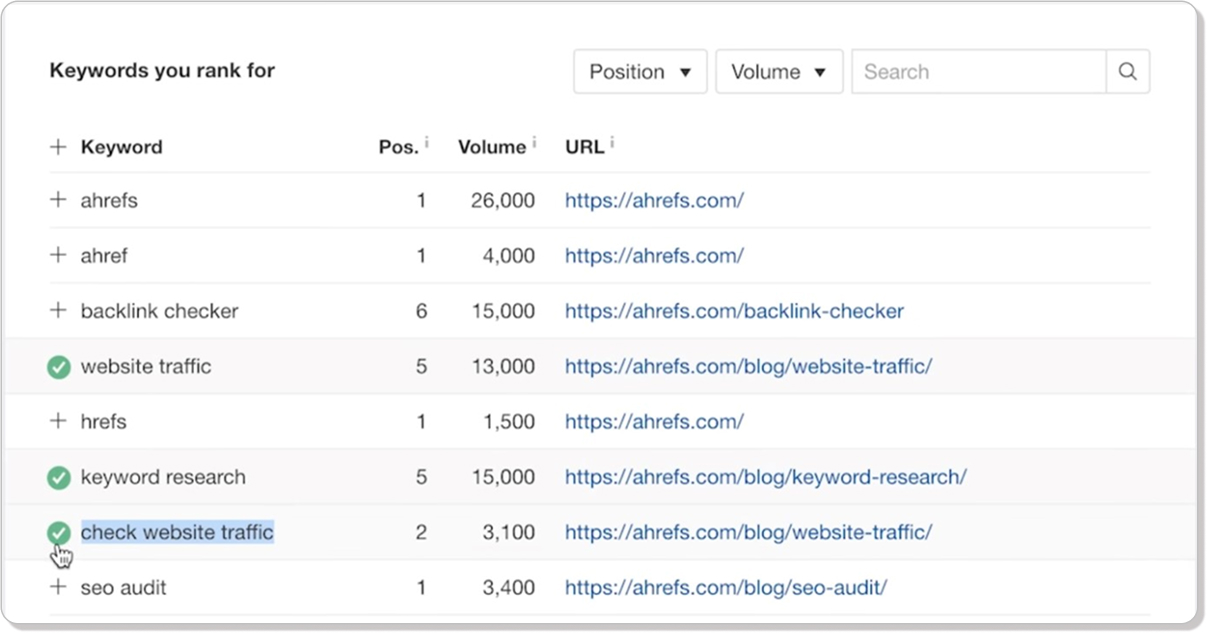
Task: Open the Volume filter dropdown
Action: point(779,72)
